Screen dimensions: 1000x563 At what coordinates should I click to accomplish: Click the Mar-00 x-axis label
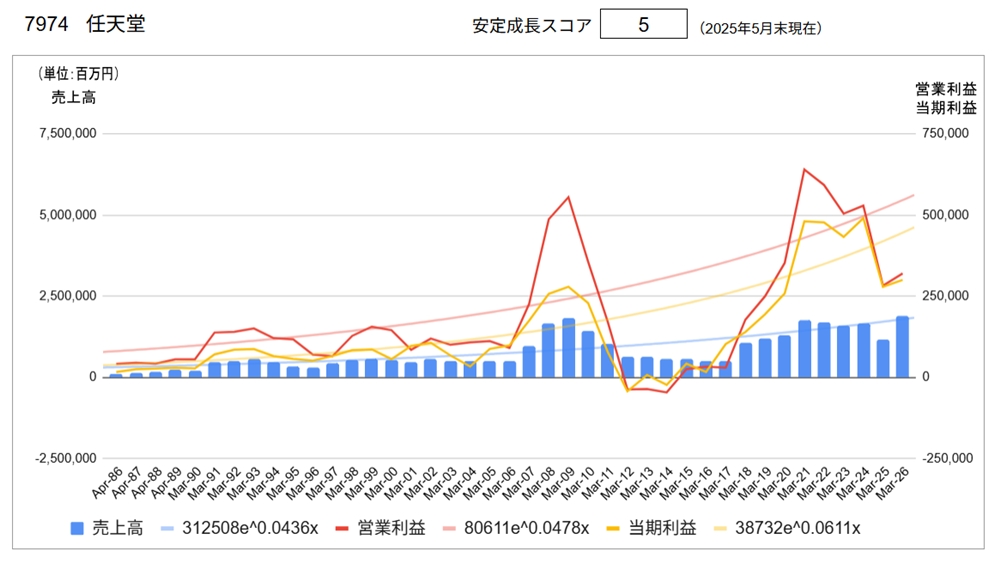(382, 483)
